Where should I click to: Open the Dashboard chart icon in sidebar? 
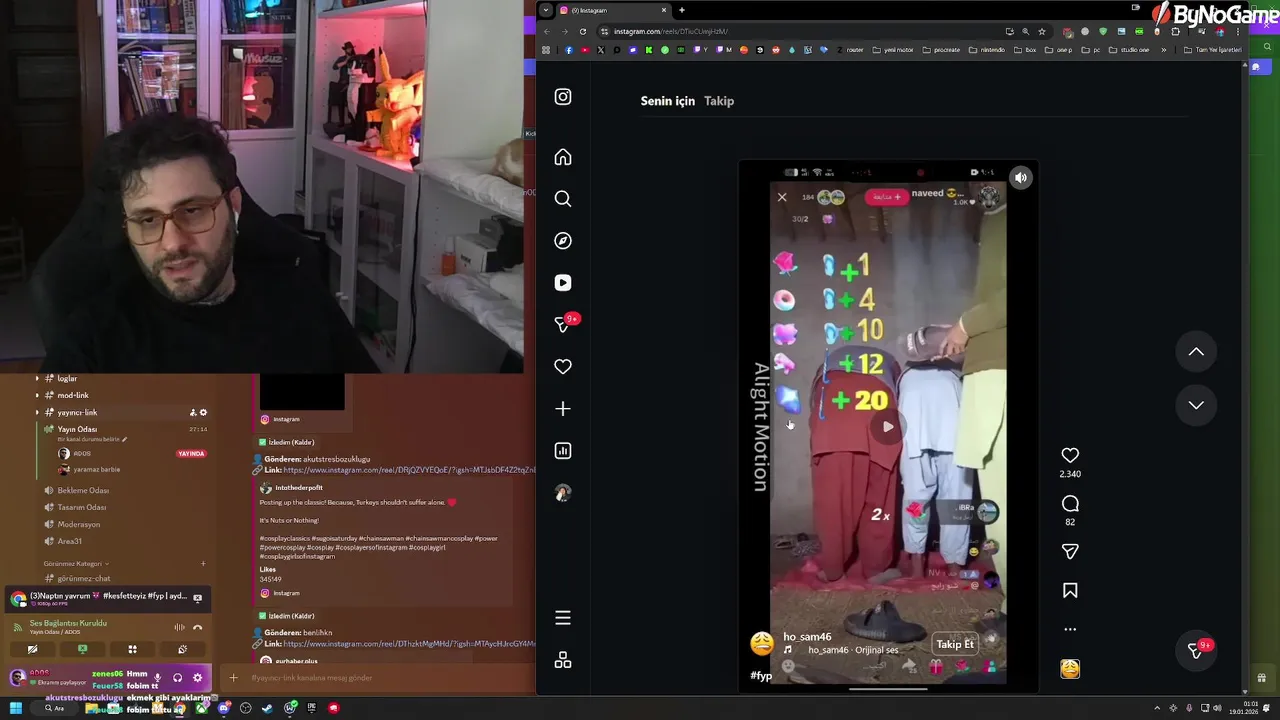click(563, 451)
